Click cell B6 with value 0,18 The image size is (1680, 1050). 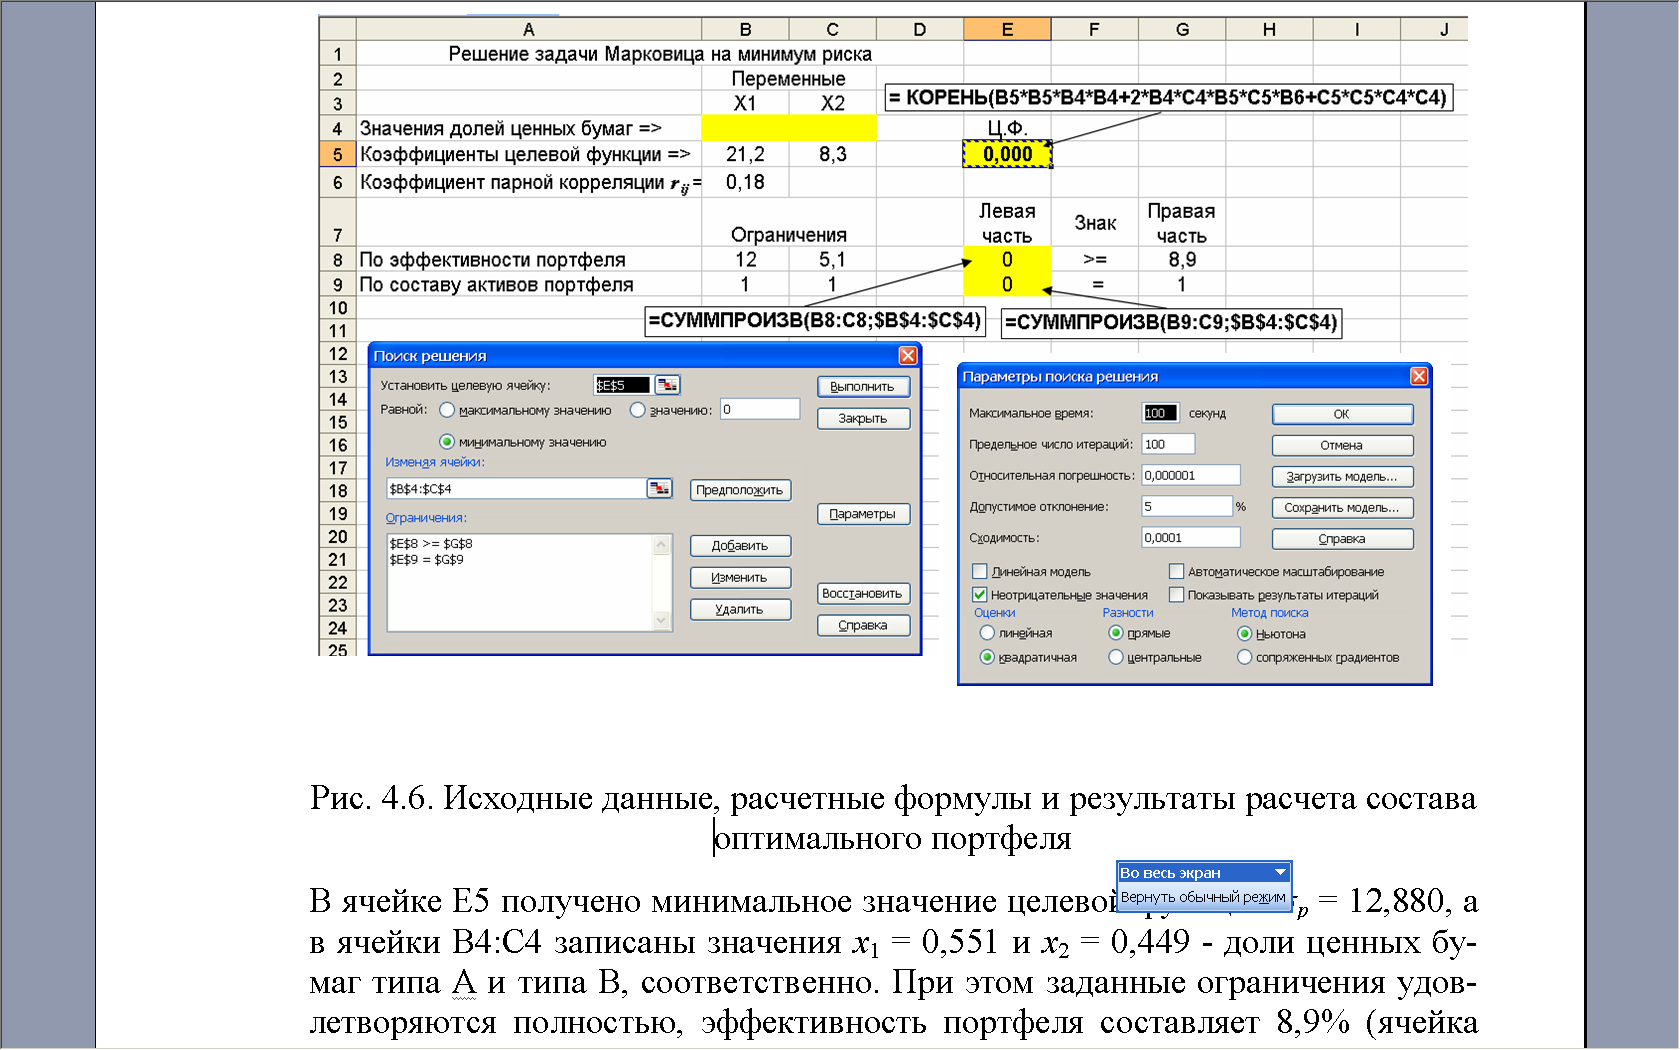point(745,182)
